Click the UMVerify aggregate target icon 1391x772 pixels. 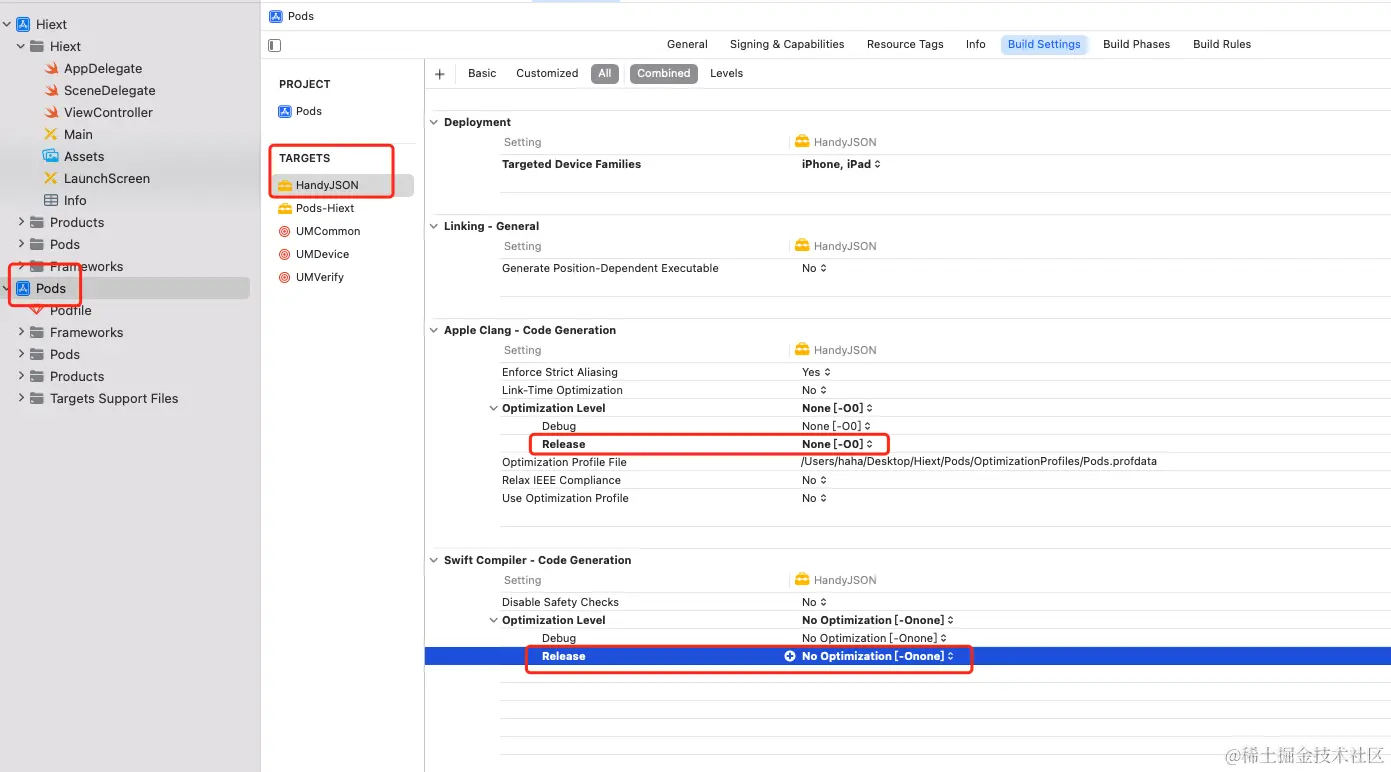tap(285, 277)
